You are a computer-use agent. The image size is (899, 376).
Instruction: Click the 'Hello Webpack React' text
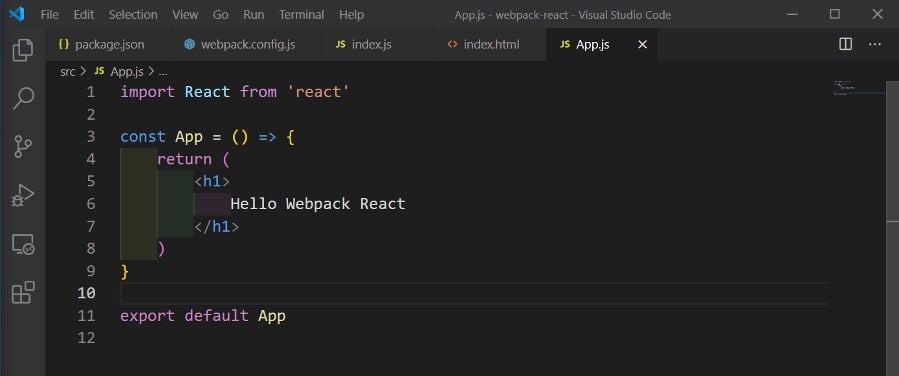point(318,203)
